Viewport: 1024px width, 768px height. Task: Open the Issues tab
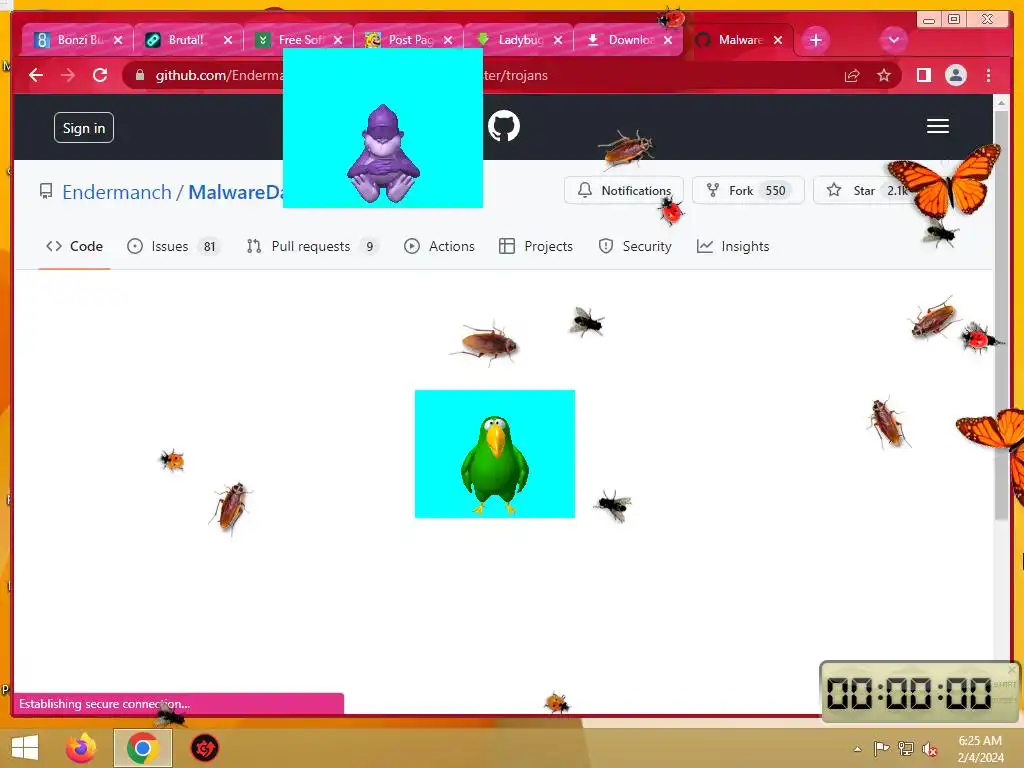[x=173, y=246]
